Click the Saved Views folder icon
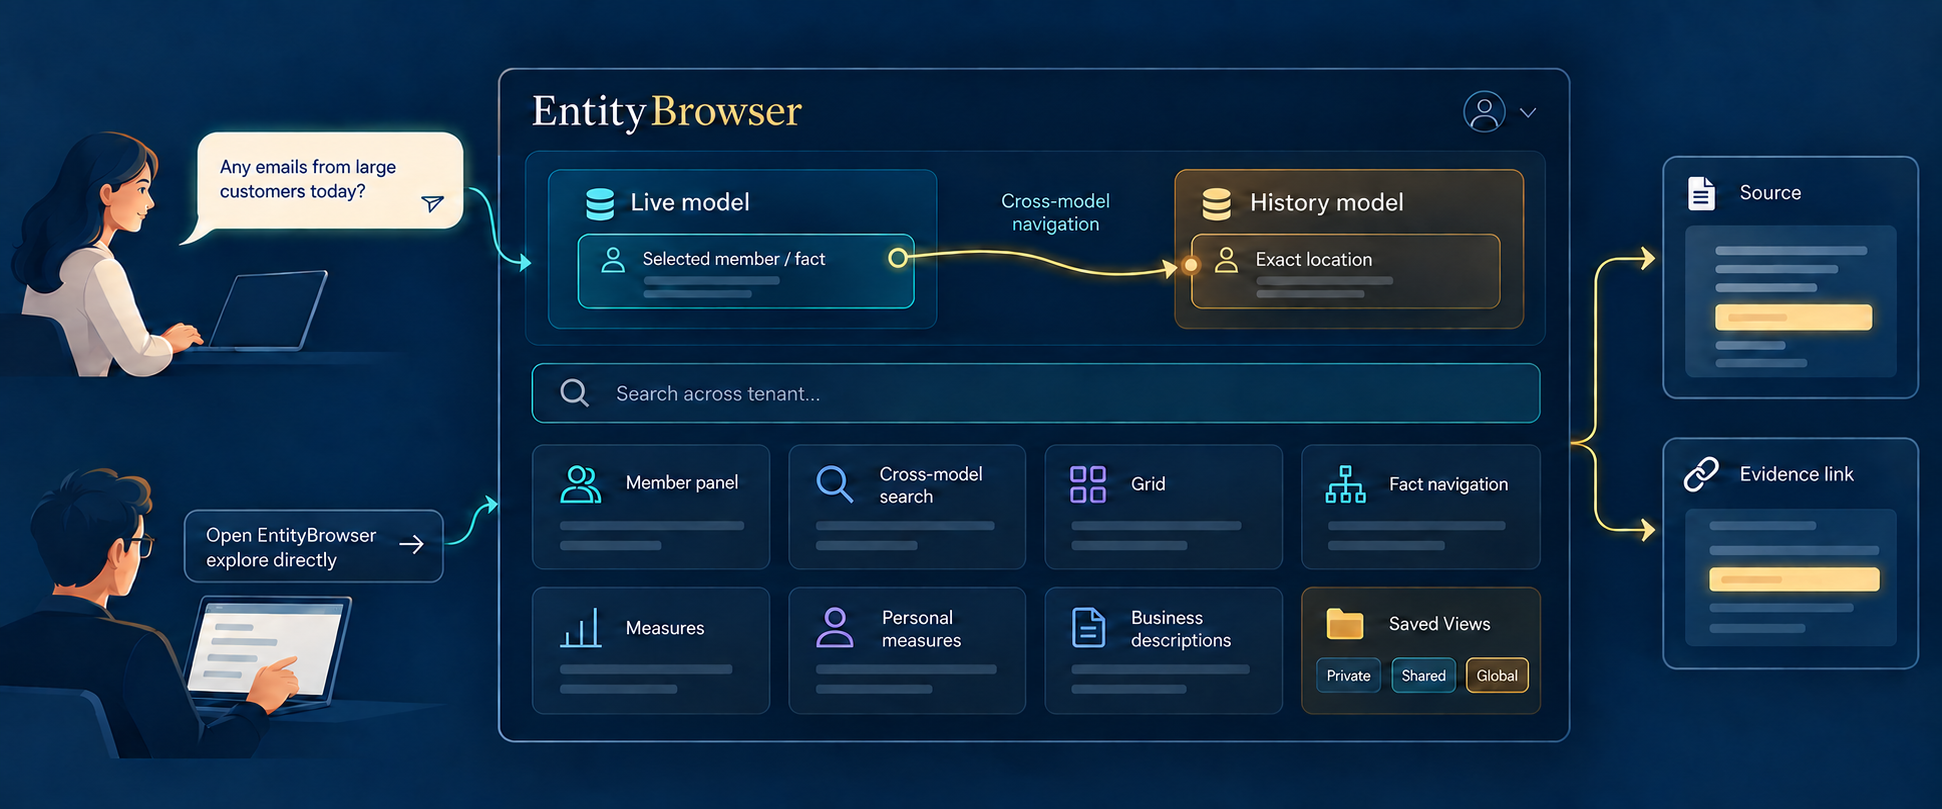The image size is (1942, 809). pos(1345,624)
